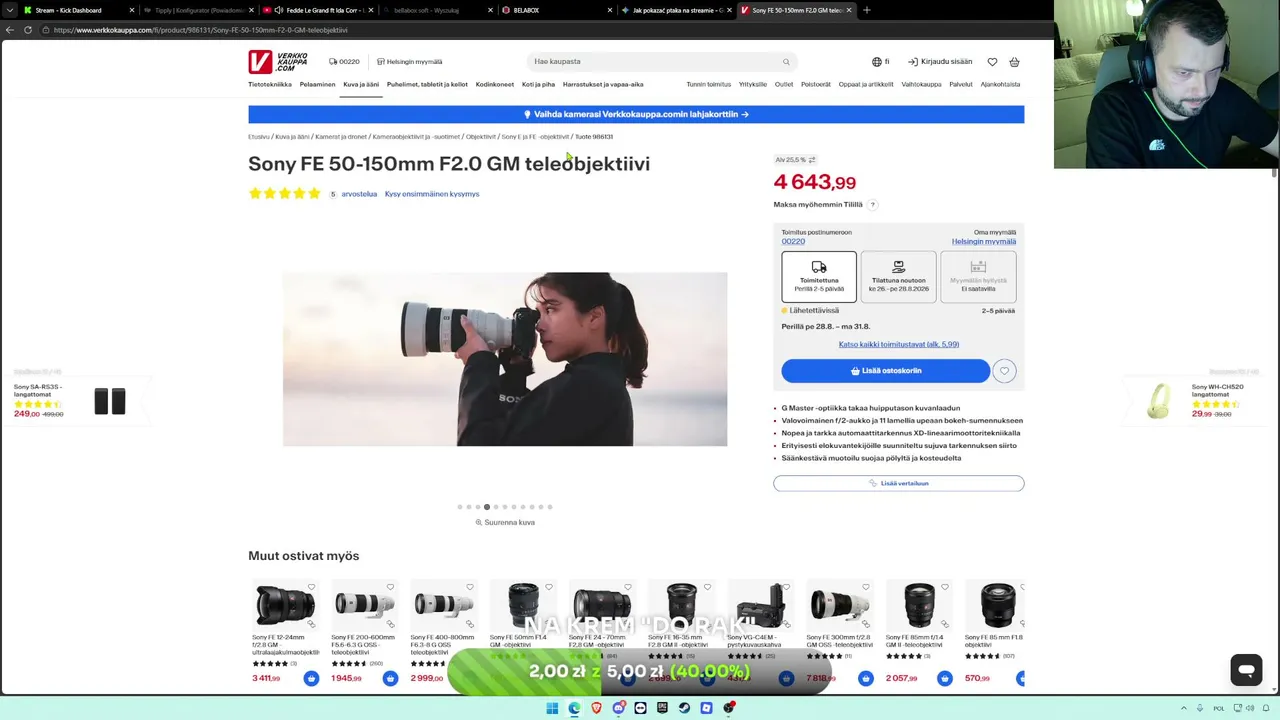Viewport: 1280px width, 720px height.
Task: Show hidden system tray icons
Action: click(x=1184, y=708)
